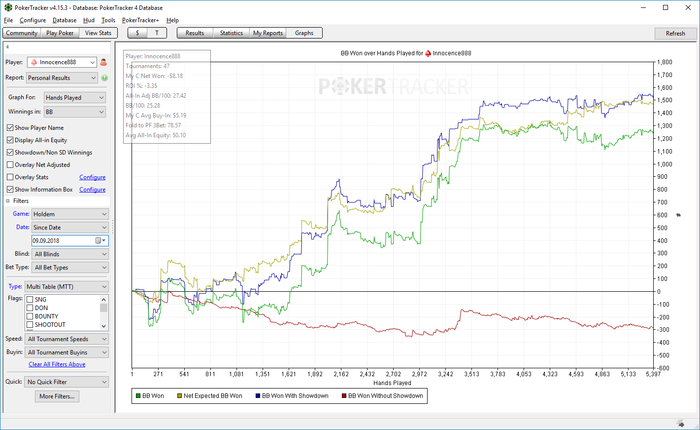Open the Database menu
This screenshot has height=430, width=700.
(x=64, y=20)
